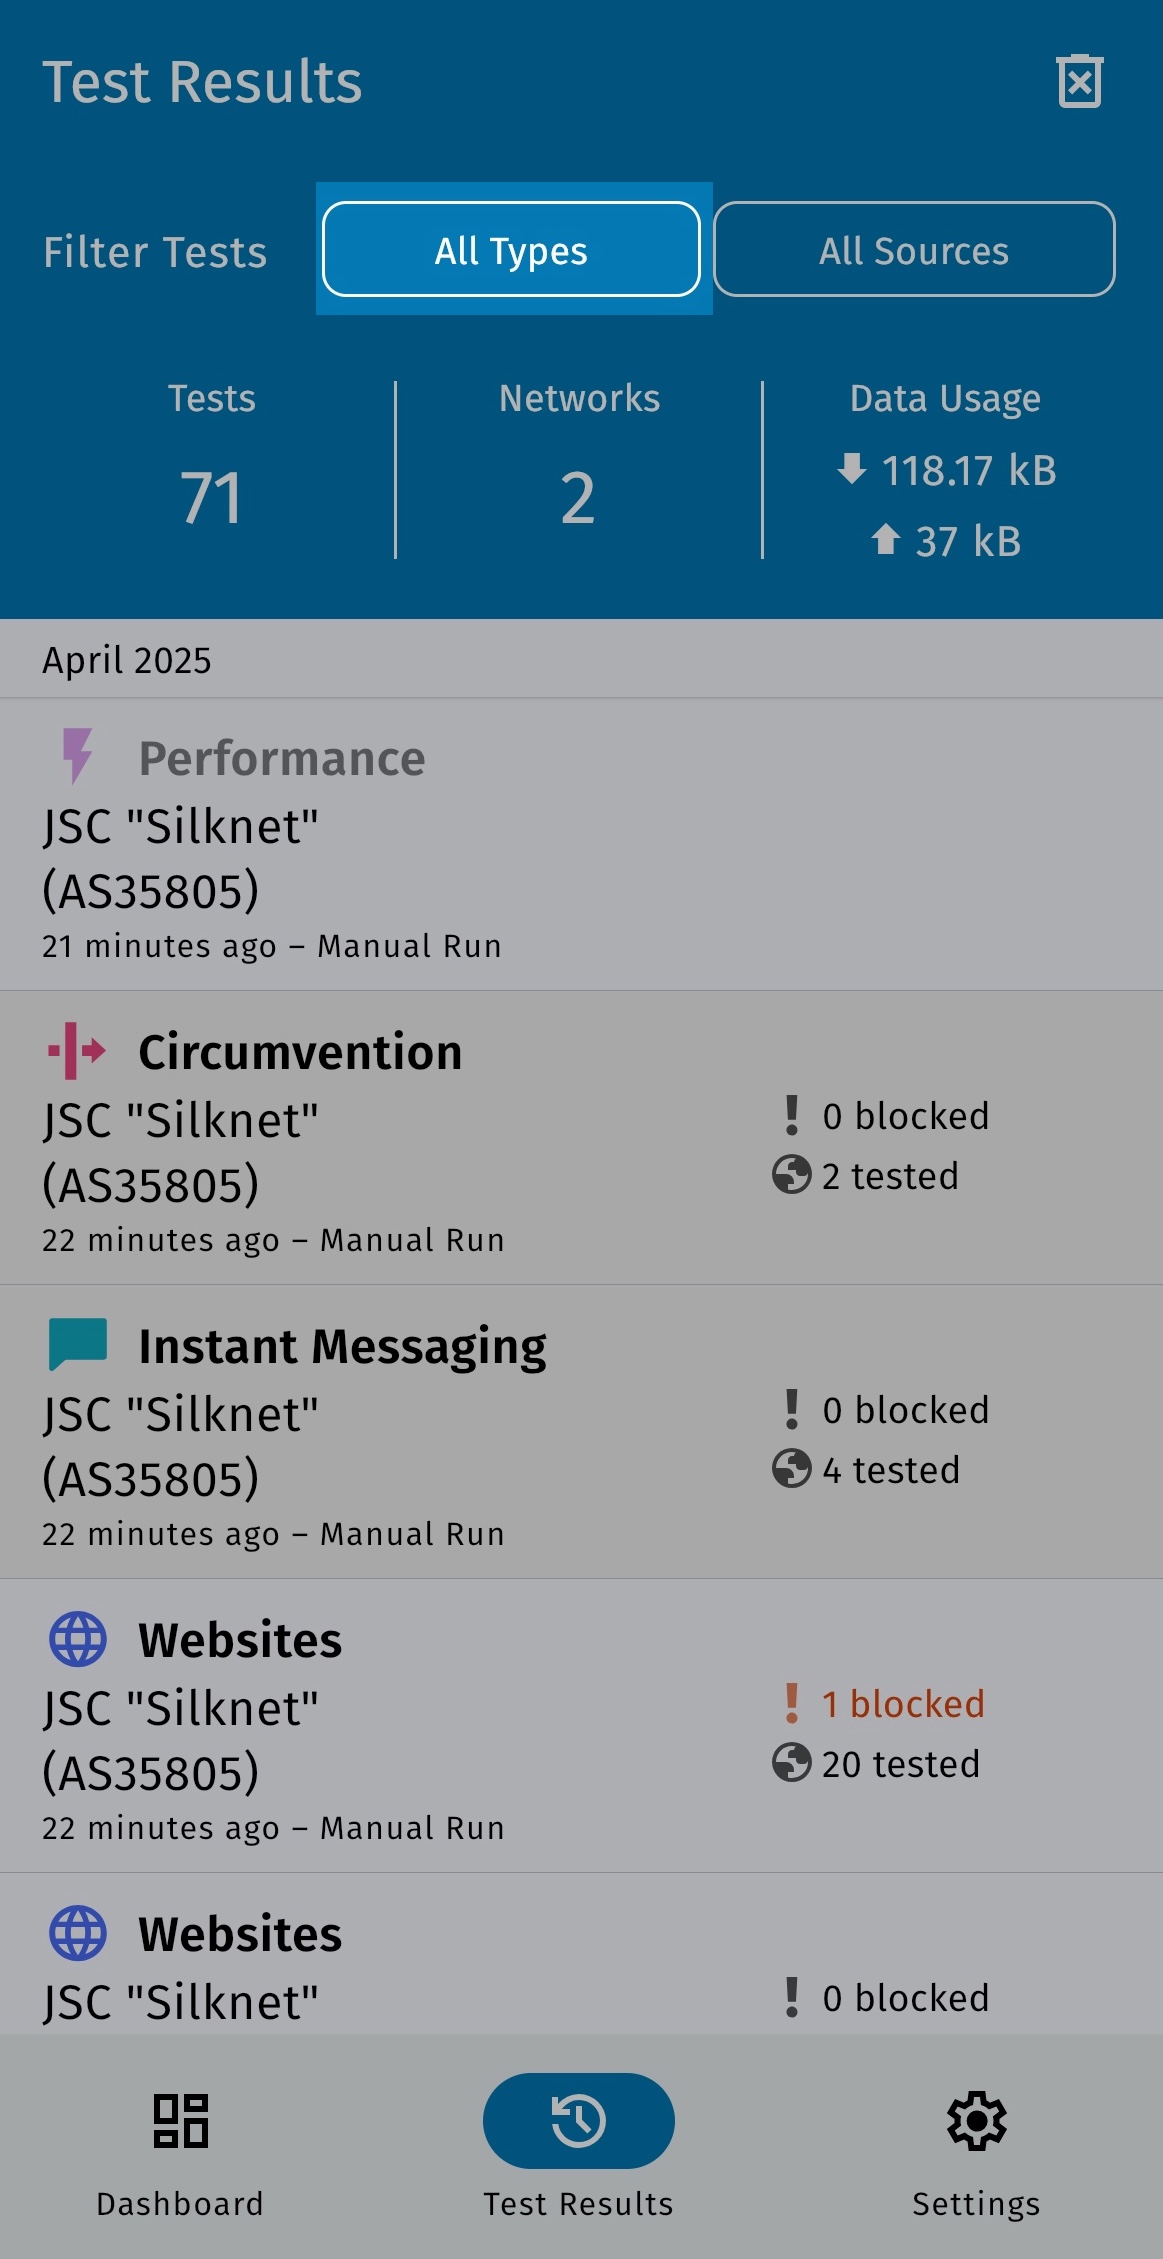Screen dimensions: 1163x2259
Task: Tap the delete all results trash icon
Action: click(x=1079, y=82)
